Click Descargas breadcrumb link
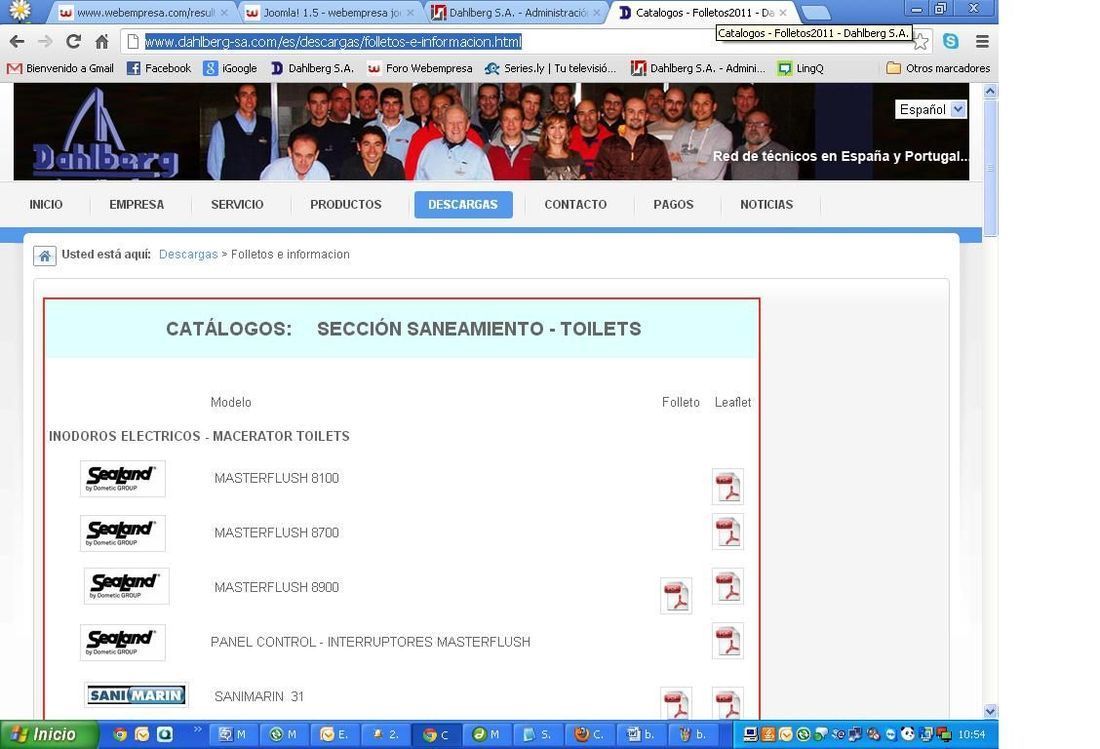1100x749 pixels. 188,254
